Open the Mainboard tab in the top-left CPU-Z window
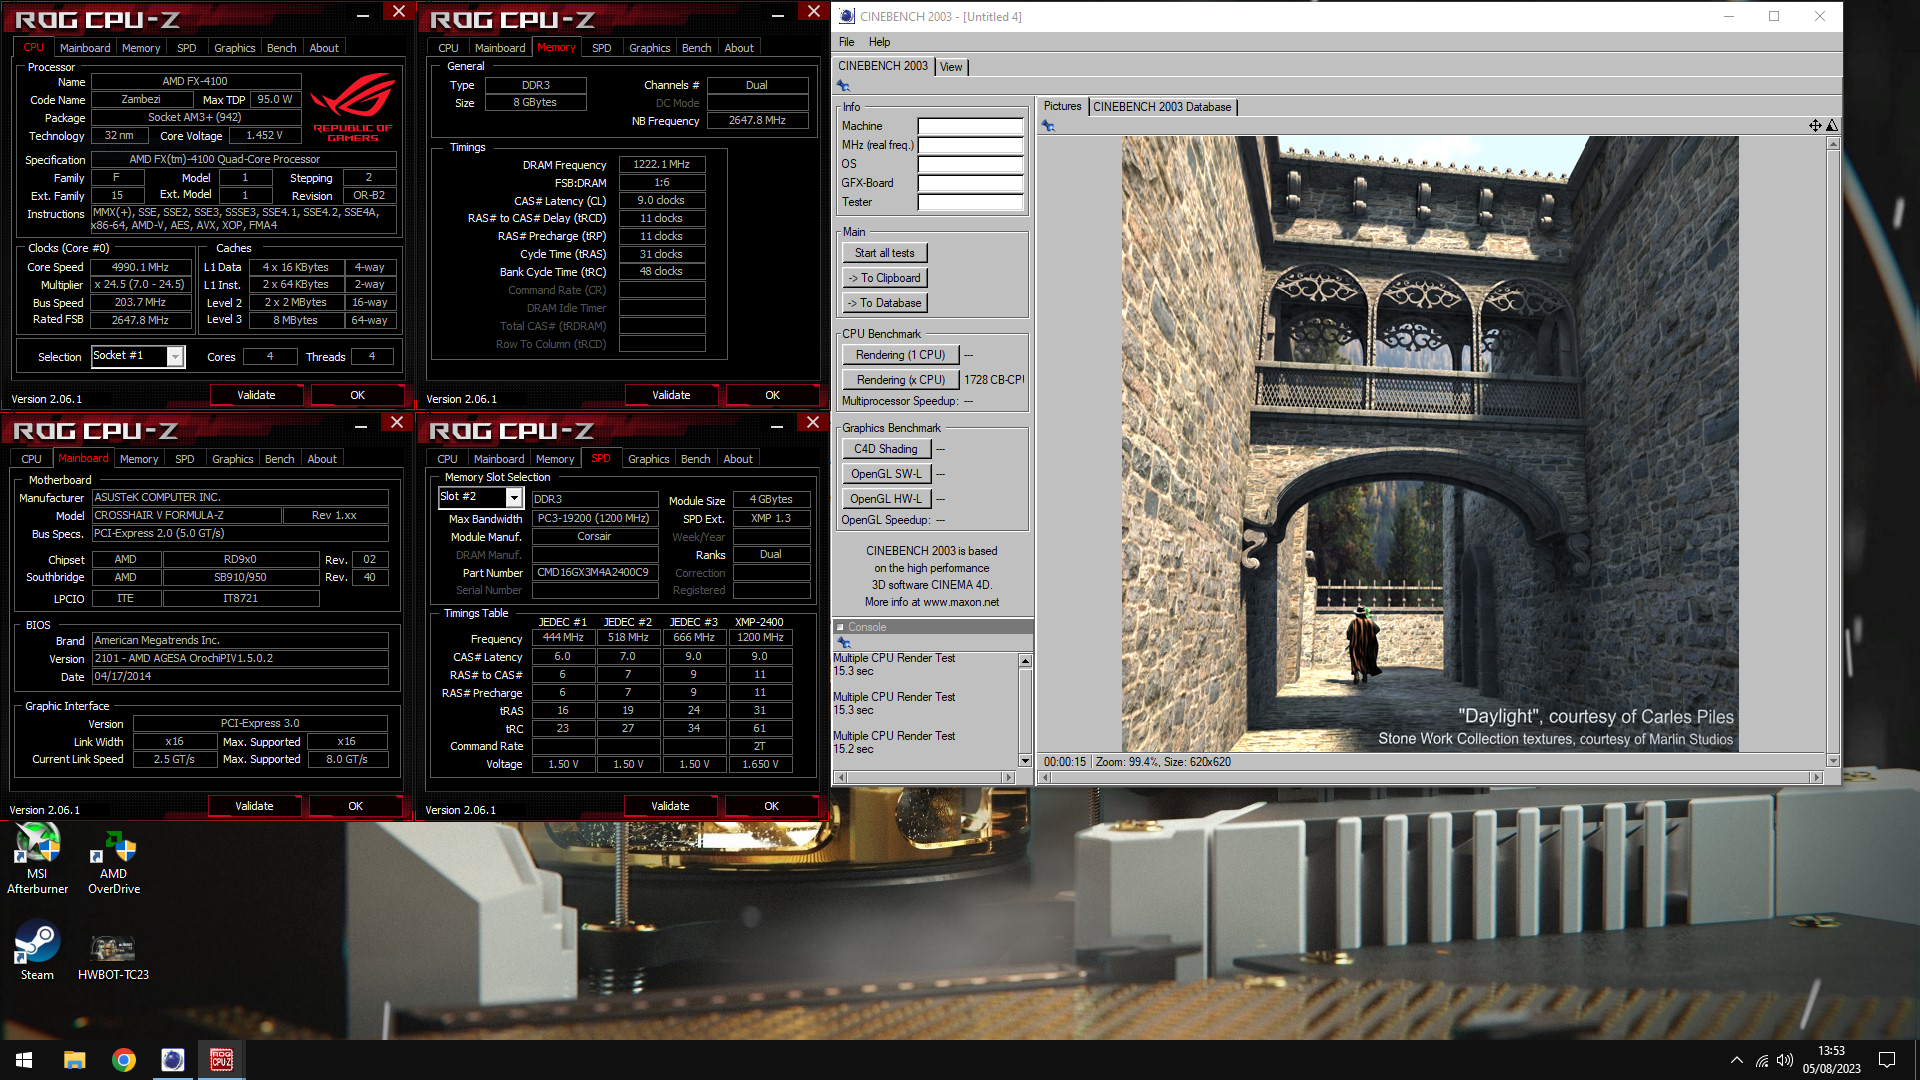Viewport: 1920px width, 1080px height. [x=85, y=48]
